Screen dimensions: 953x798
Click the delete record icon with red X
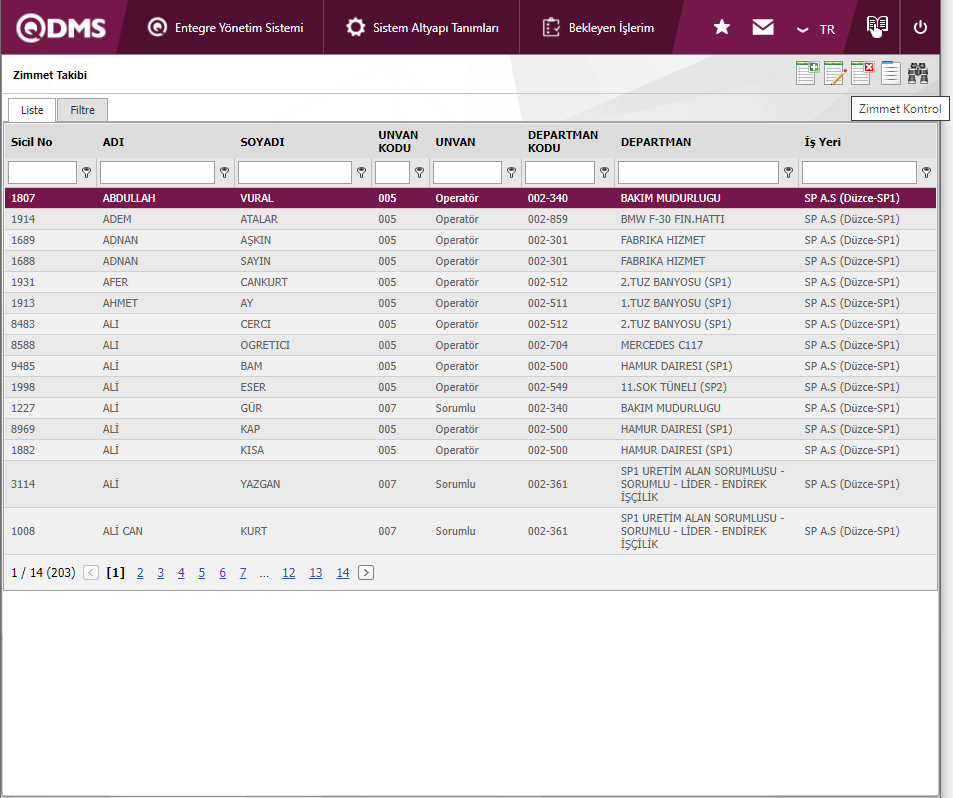coord(862,73)
